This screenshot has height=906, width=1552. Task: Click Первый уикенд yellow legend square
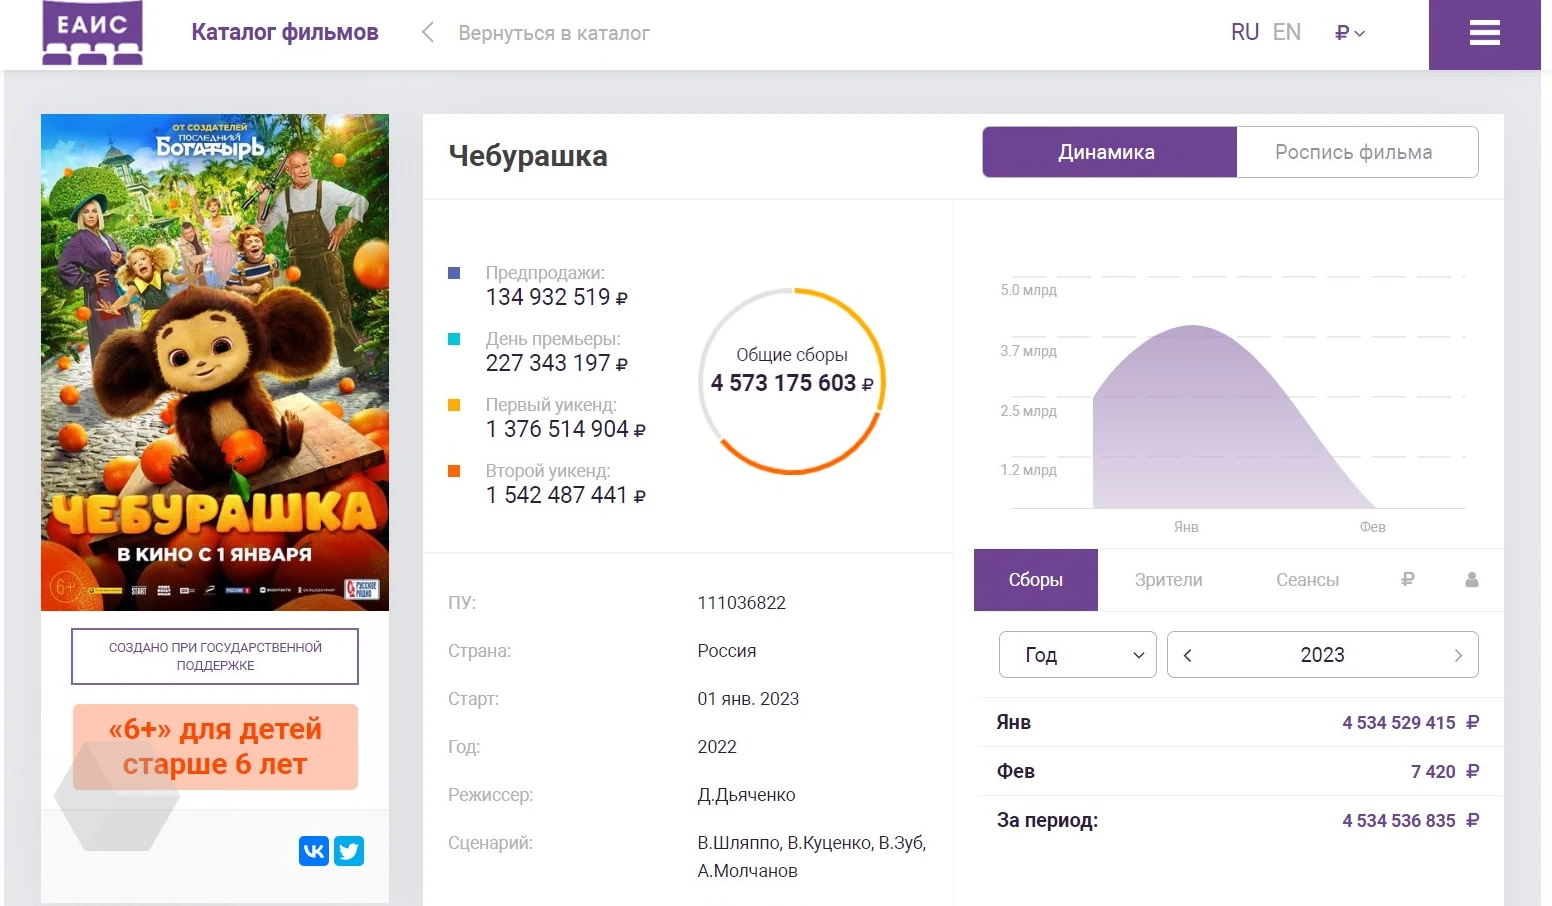click(454, 405)
